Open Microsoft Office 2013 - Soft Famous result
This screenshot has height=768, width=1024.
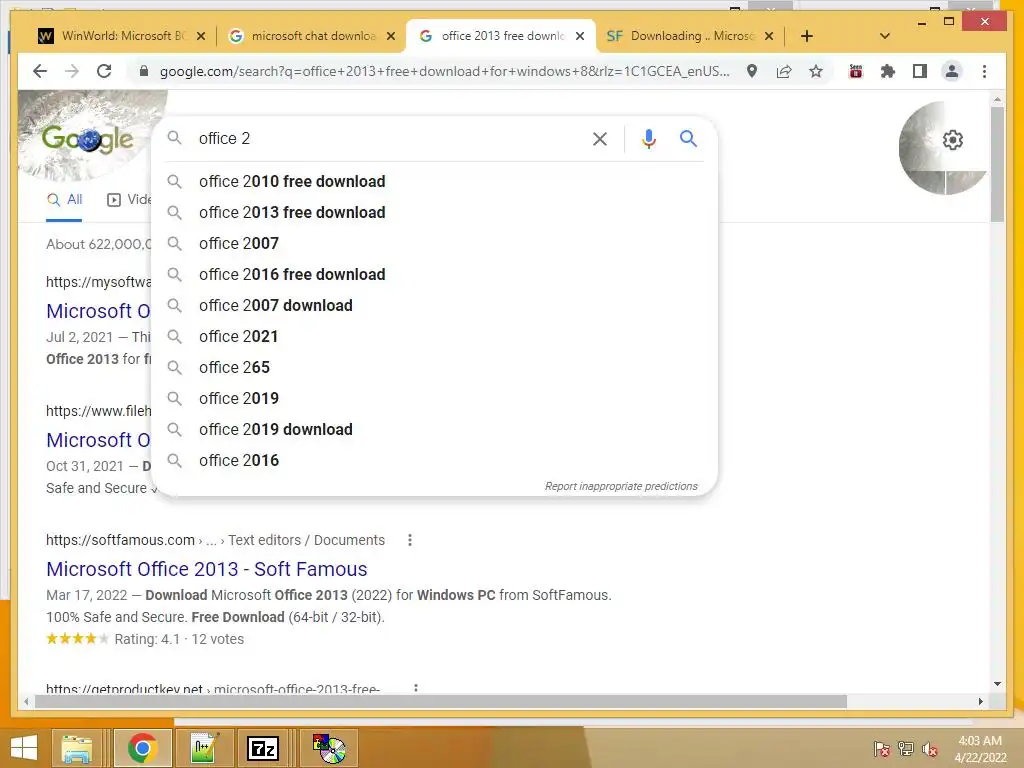(206, 569)
